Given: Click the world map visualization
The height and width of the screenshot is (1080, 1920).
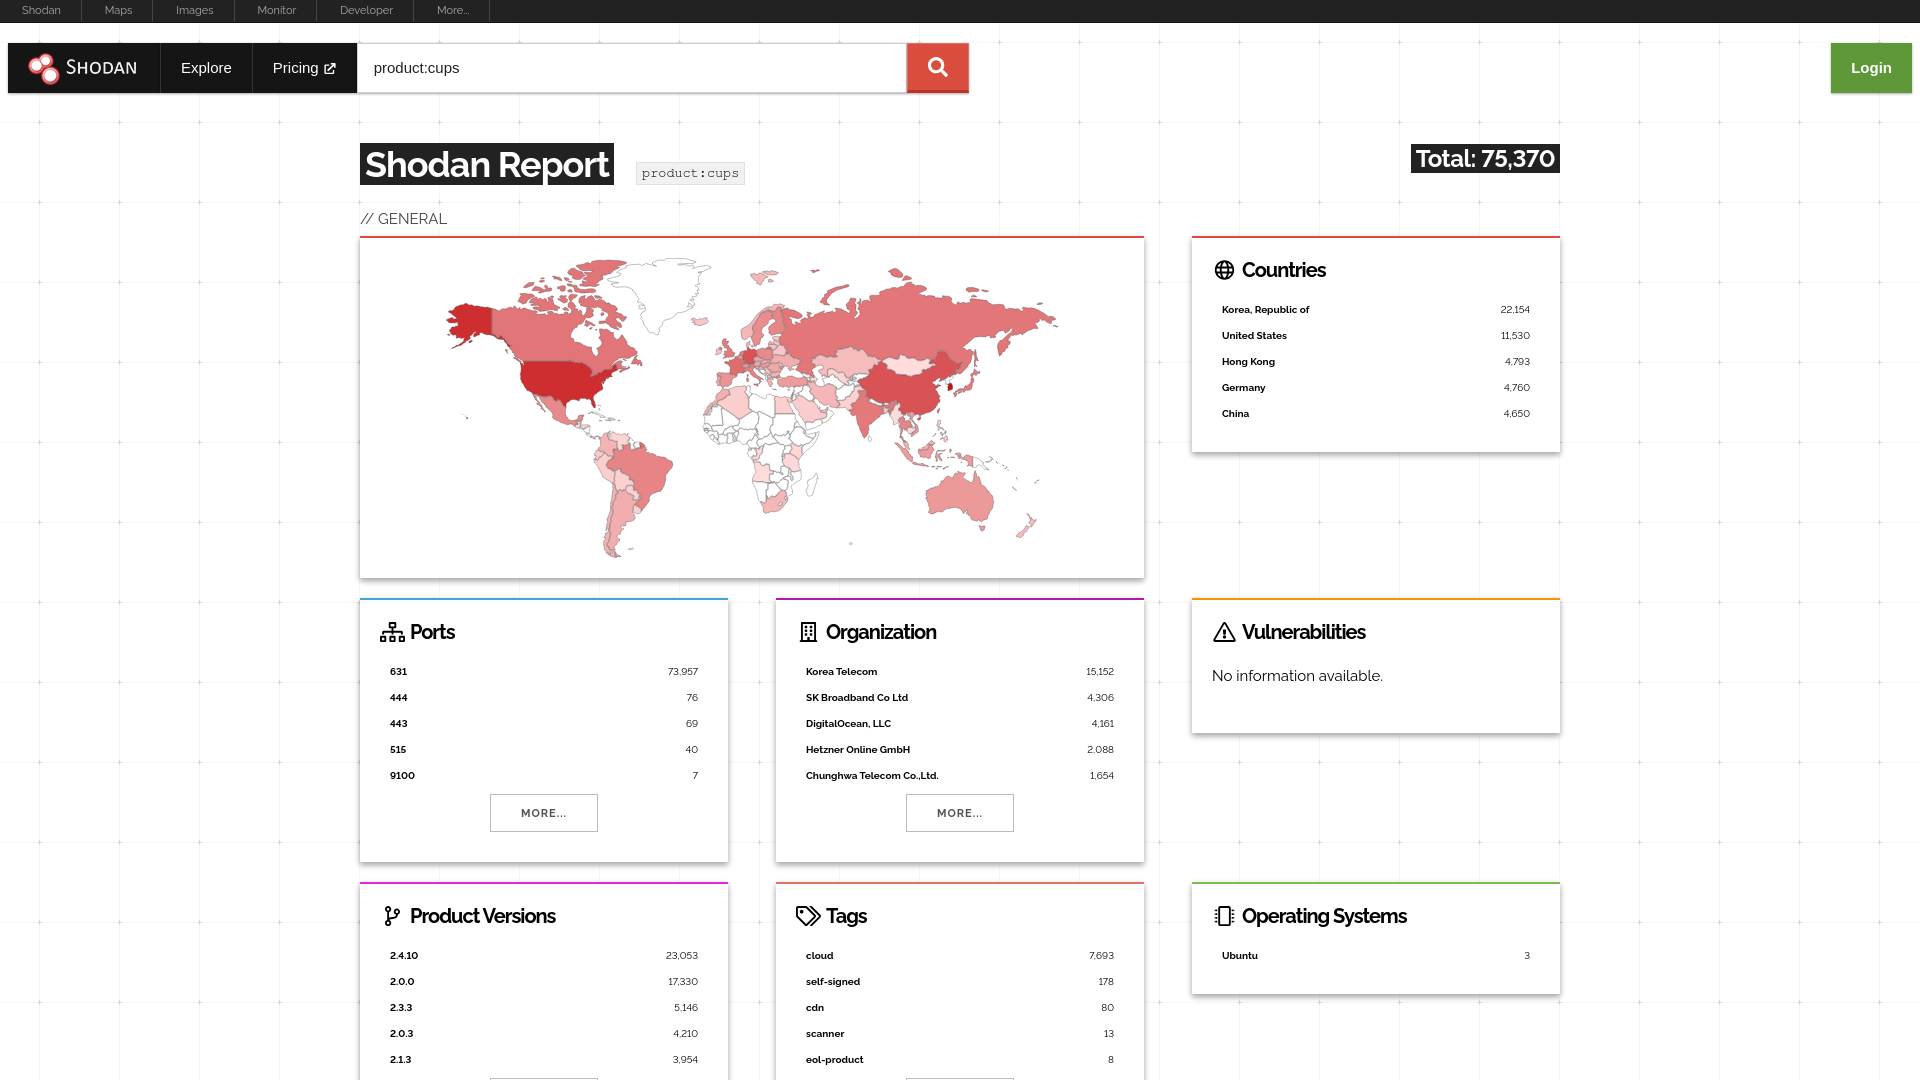Looking at the screenshot, I should pos(752,408).
